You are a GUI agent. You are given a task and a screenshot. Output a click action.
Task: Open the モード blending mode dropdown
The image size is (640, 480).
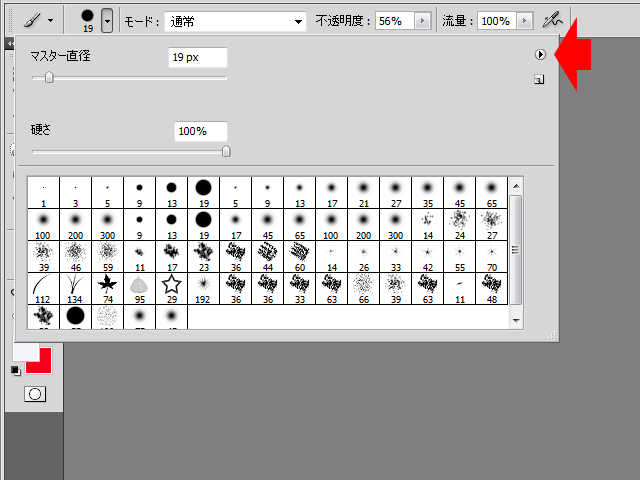(235, 21)
